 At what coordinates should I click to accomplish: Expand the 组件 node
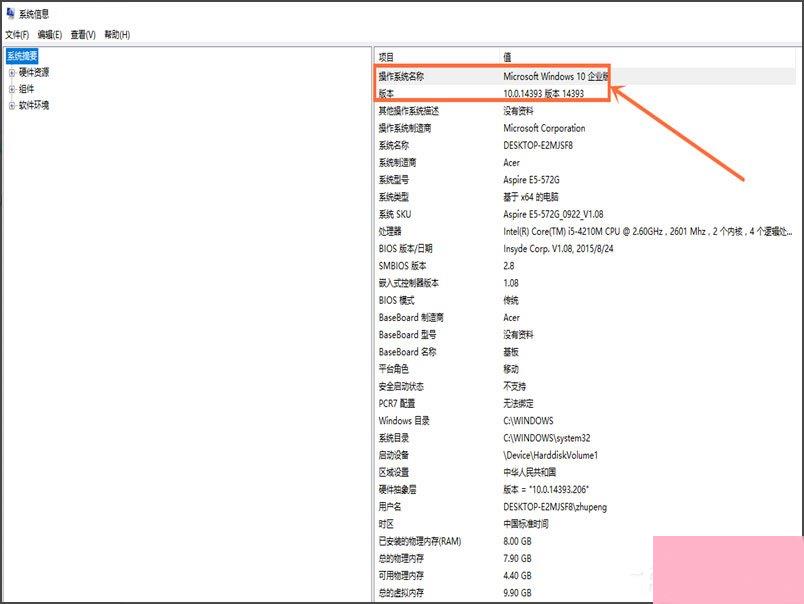point(12,89)
